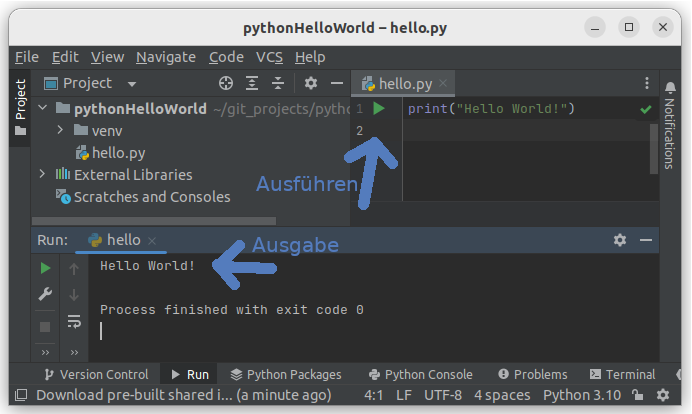The height and width of the screenshot is (414, 692).
Task: Click the wrench icon in Run panel
Action: [x=45, y=294]
